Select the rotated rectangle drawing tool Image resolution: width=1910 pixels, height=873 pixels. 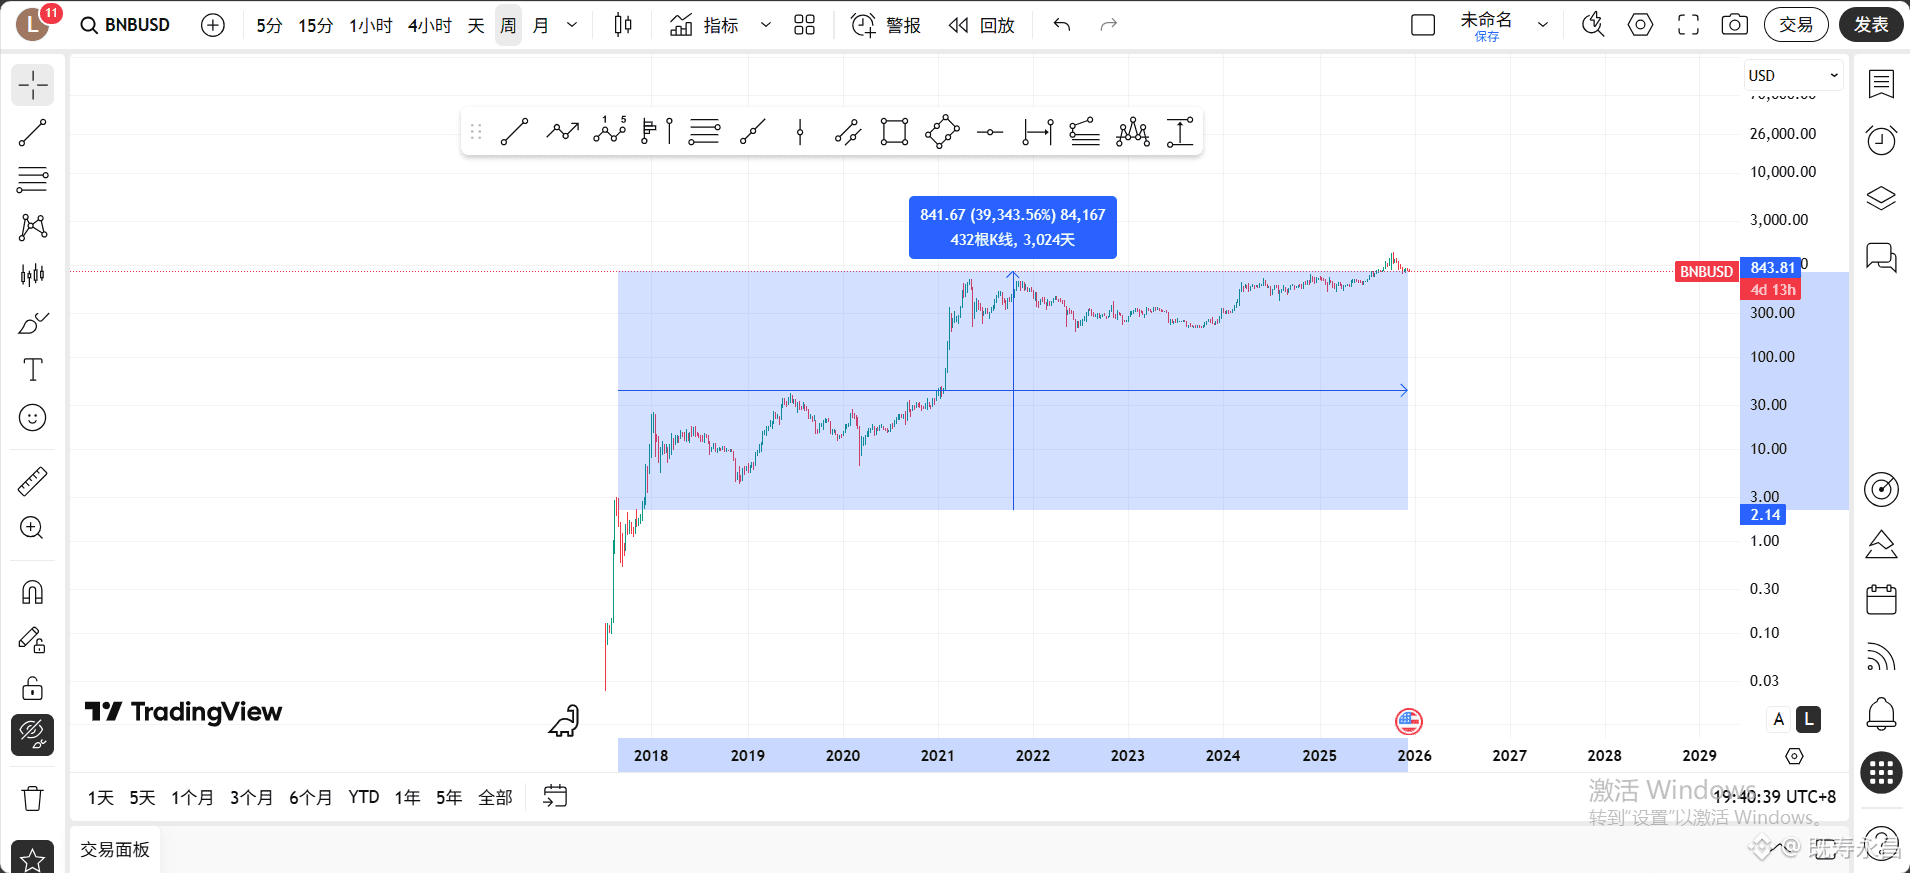point(942,132)
